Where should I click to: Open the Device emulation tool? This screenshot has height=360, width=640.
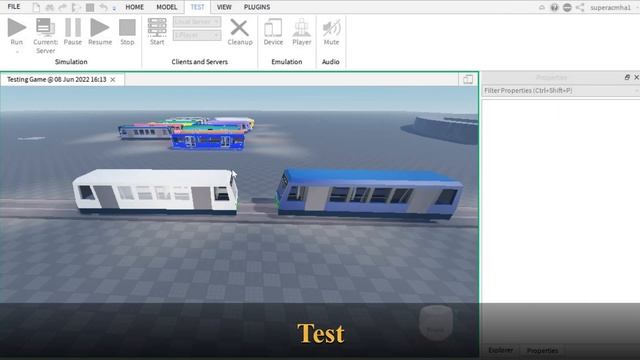[x=273, y=31]
